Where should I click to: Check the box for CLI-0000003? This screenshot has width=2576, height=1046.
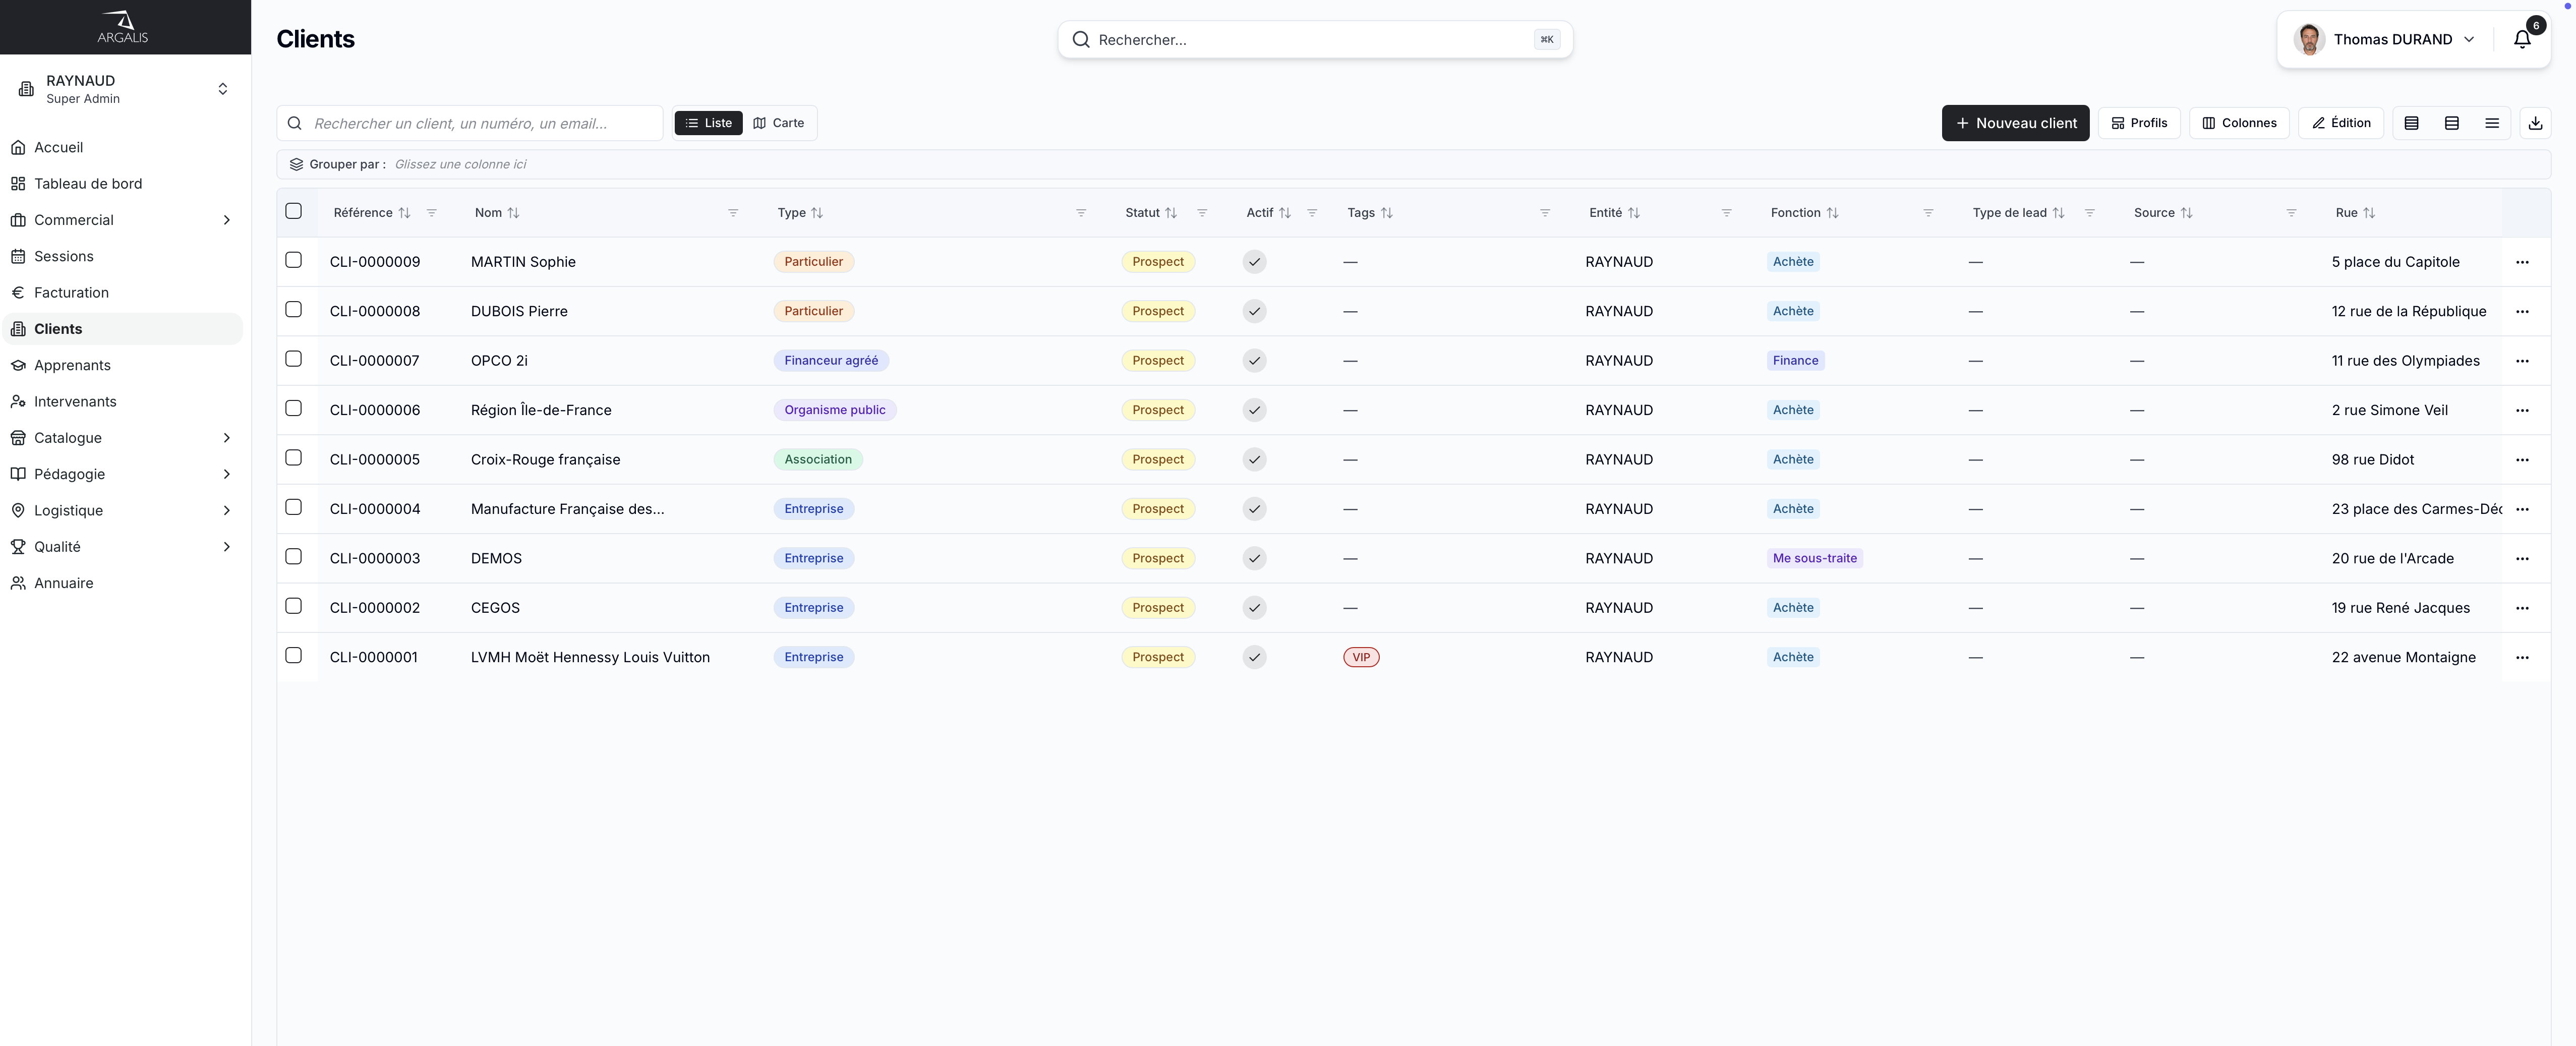pos(293,557)
